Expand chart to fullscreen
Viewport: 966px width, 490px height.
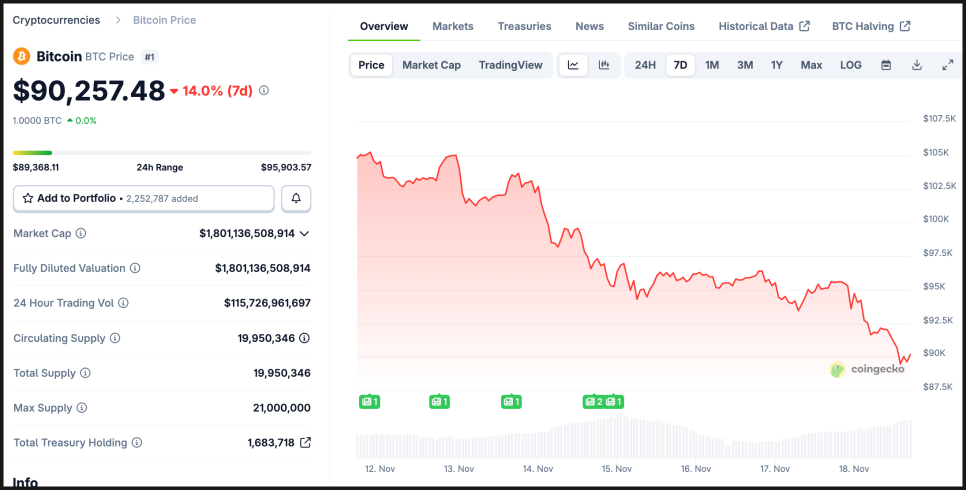(x=948, y=65)
